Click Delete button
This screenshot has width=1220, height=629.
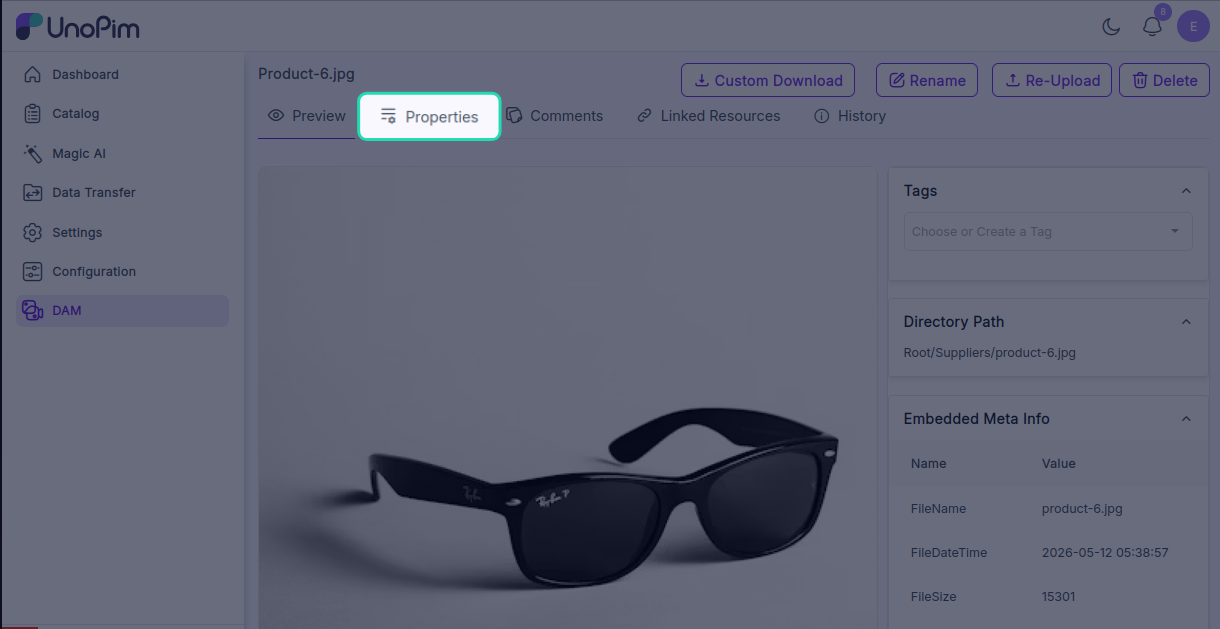tap(1164, 81)
